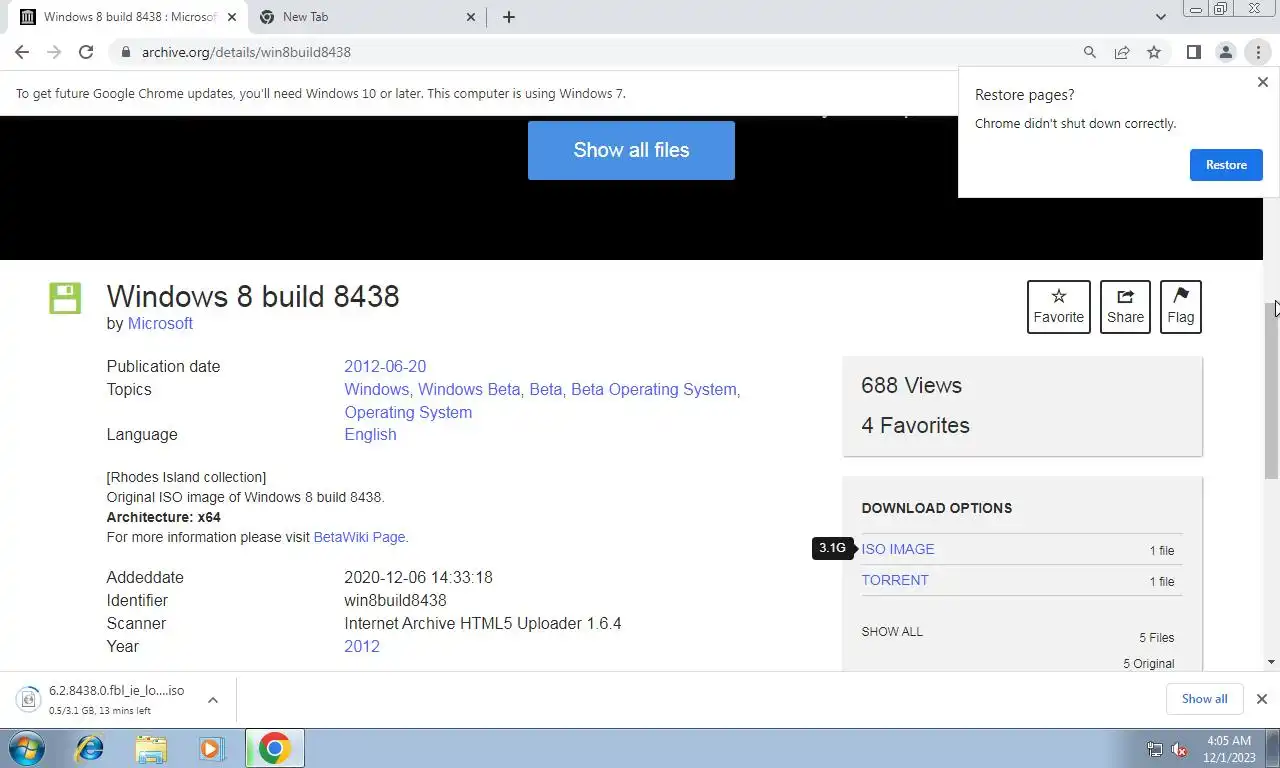The image size is (1280, 768).
Task: Click the browser forward arrow
Action: click(54, 52)
